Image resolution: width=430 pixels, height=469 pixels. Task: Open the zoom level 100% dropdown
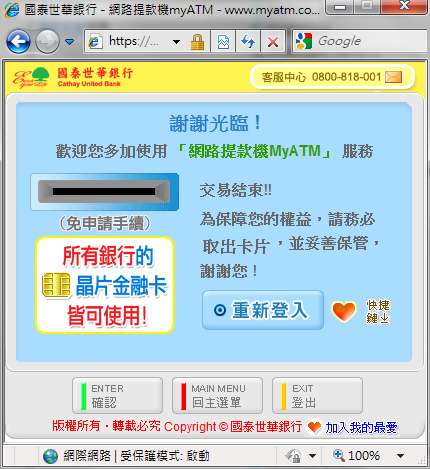[x=401, y=455]
